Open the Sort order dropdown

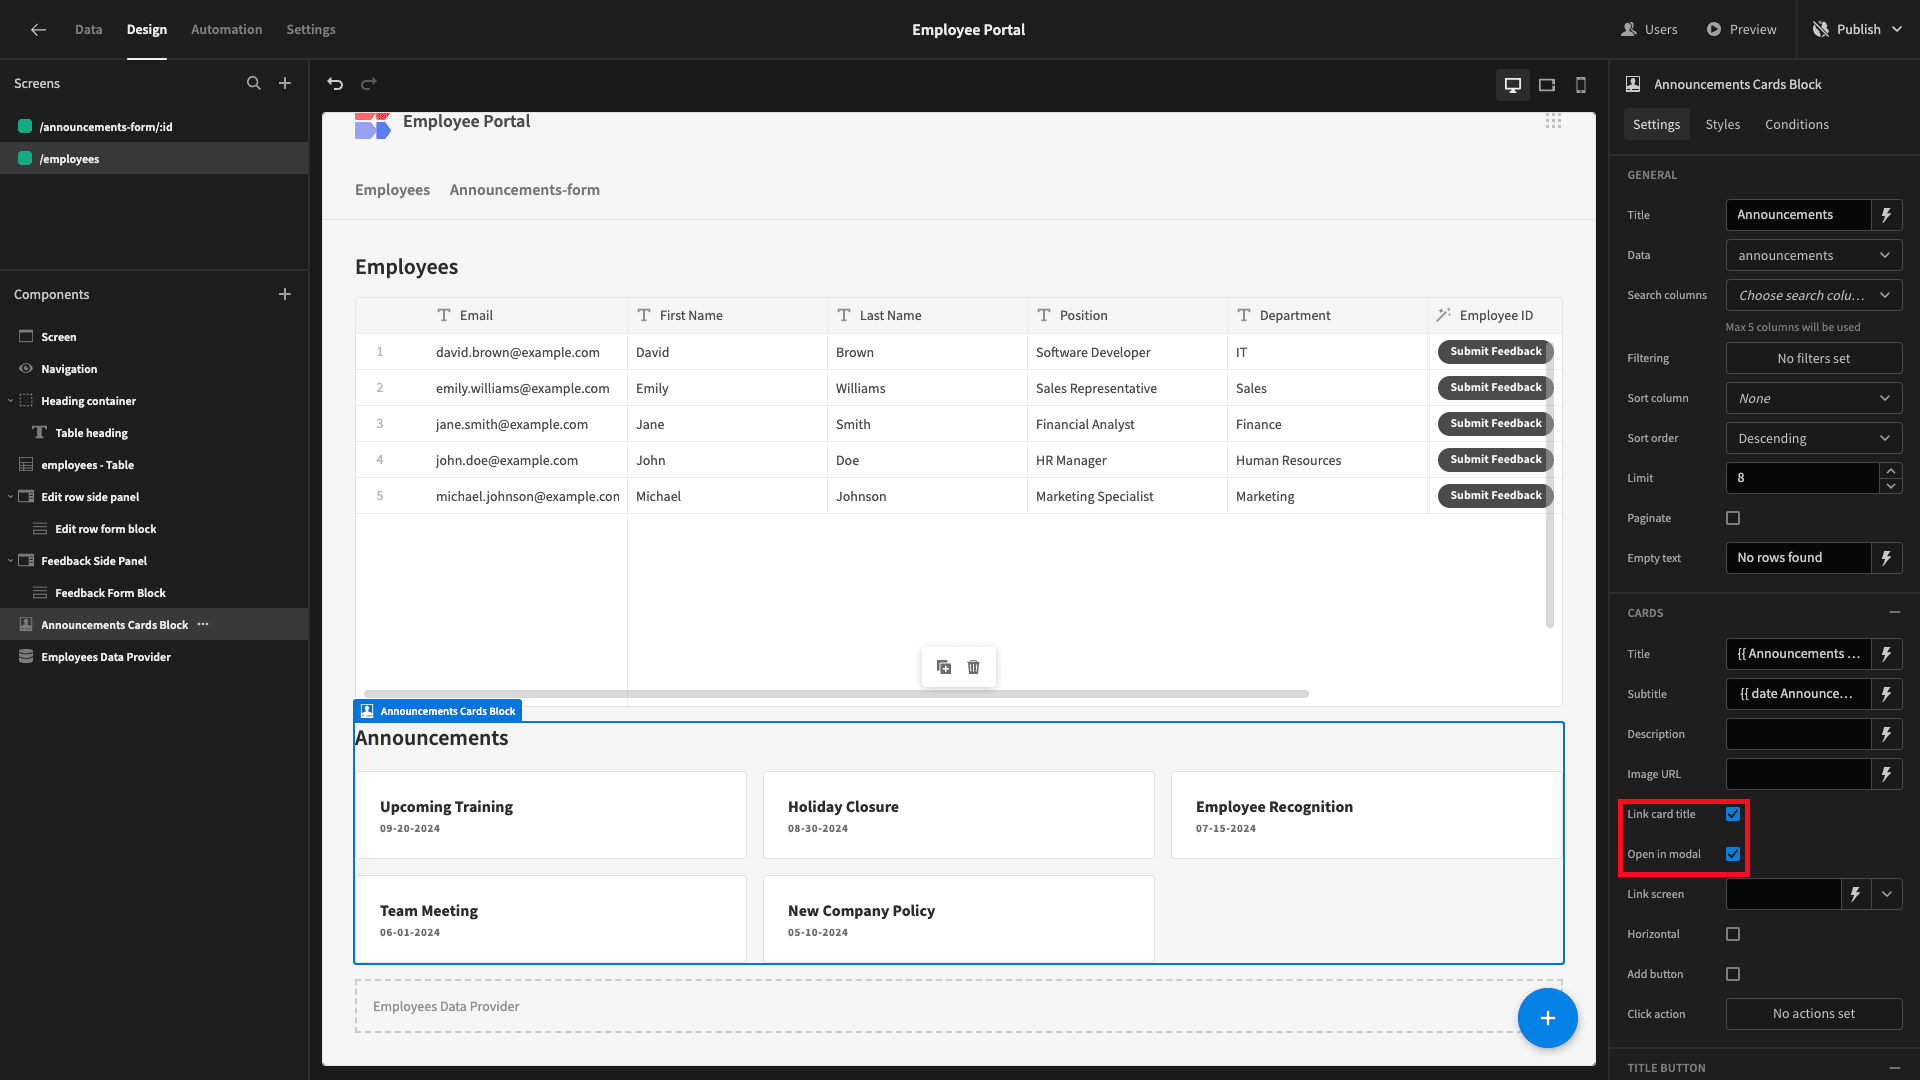(x=1814, y=438)
